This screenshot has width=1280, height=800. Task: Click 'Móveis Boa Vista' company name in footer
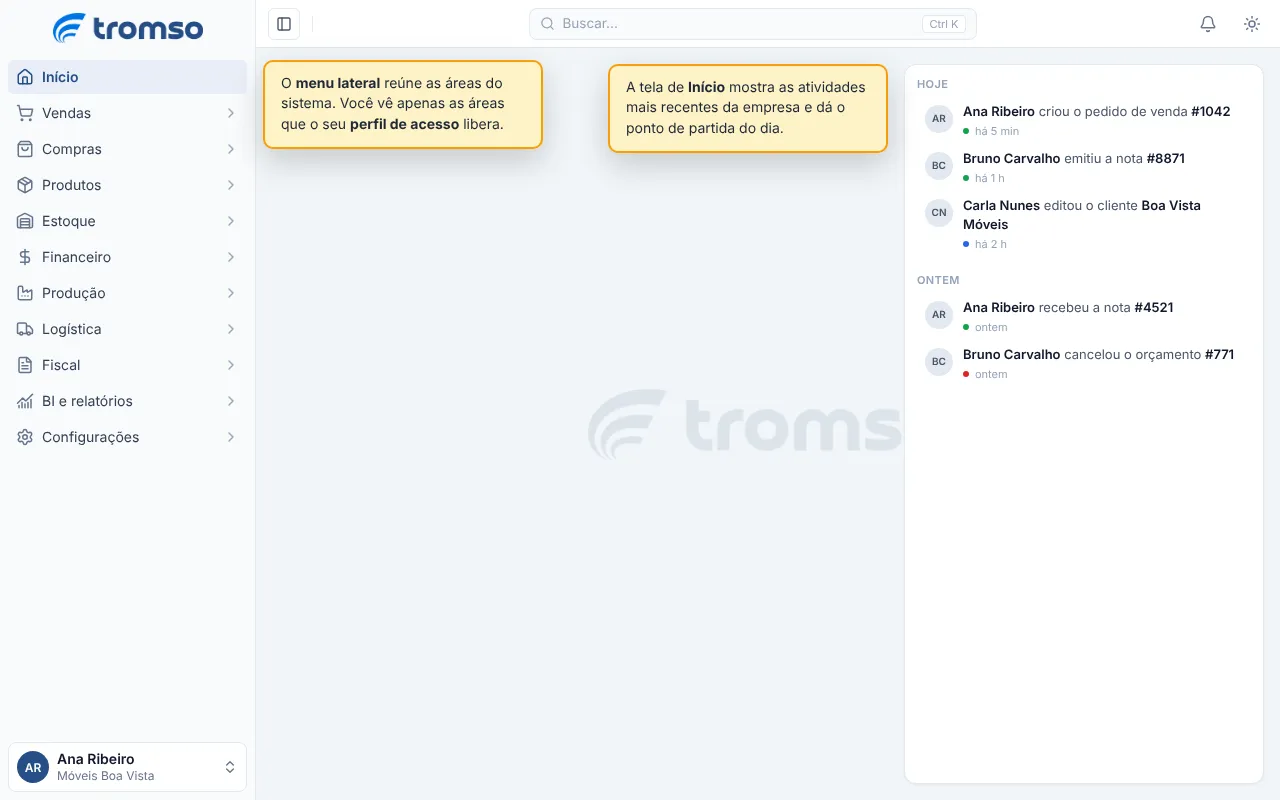click(x=106, y=776)
